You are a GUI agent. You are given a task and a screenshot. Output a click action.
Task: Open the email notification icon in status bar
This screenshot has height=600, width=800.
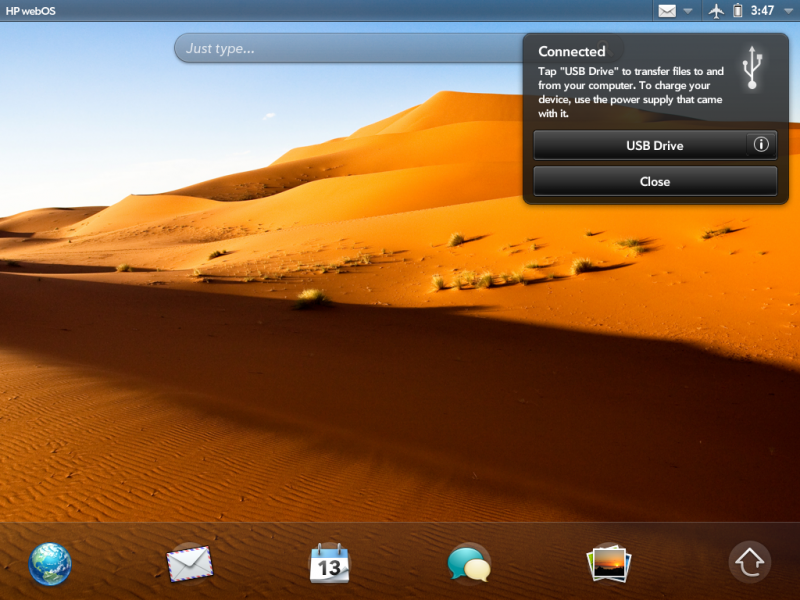point(667,11)
